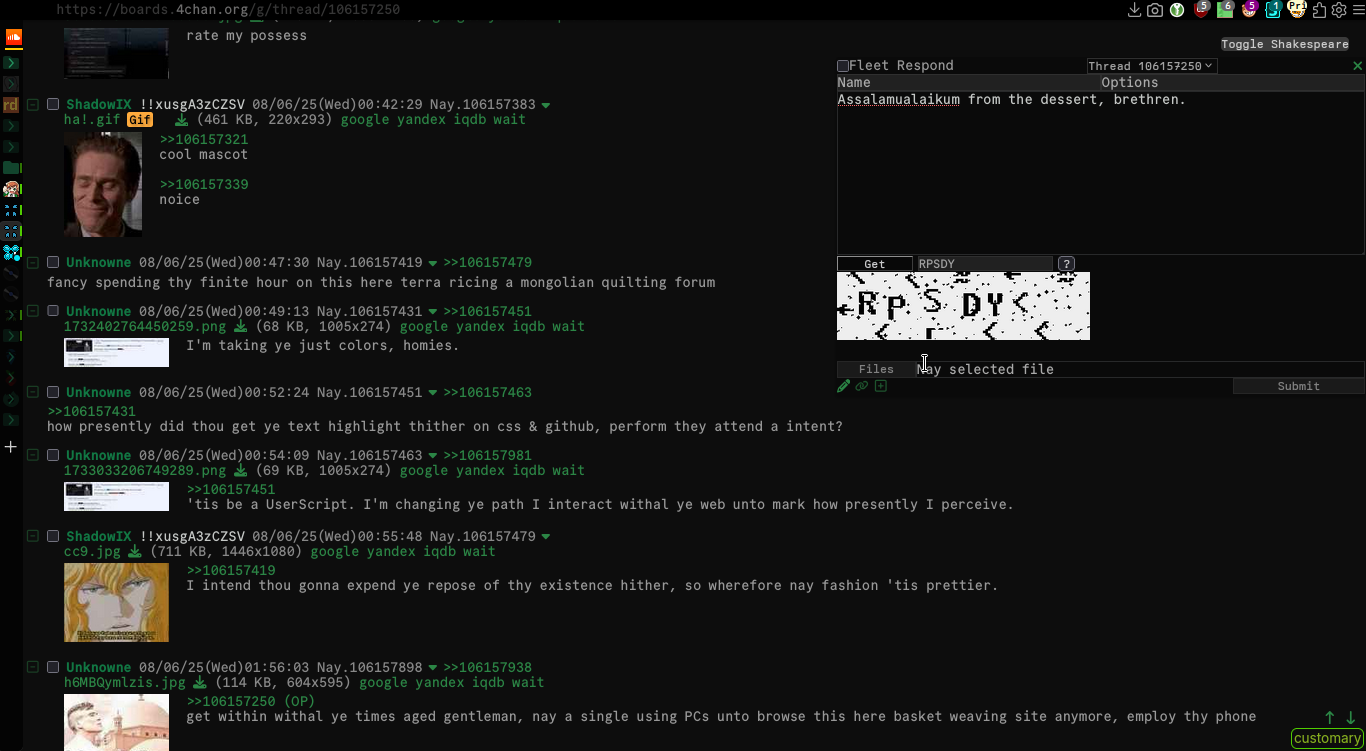Click the green plus-box icon in reply form

point(881,386)
